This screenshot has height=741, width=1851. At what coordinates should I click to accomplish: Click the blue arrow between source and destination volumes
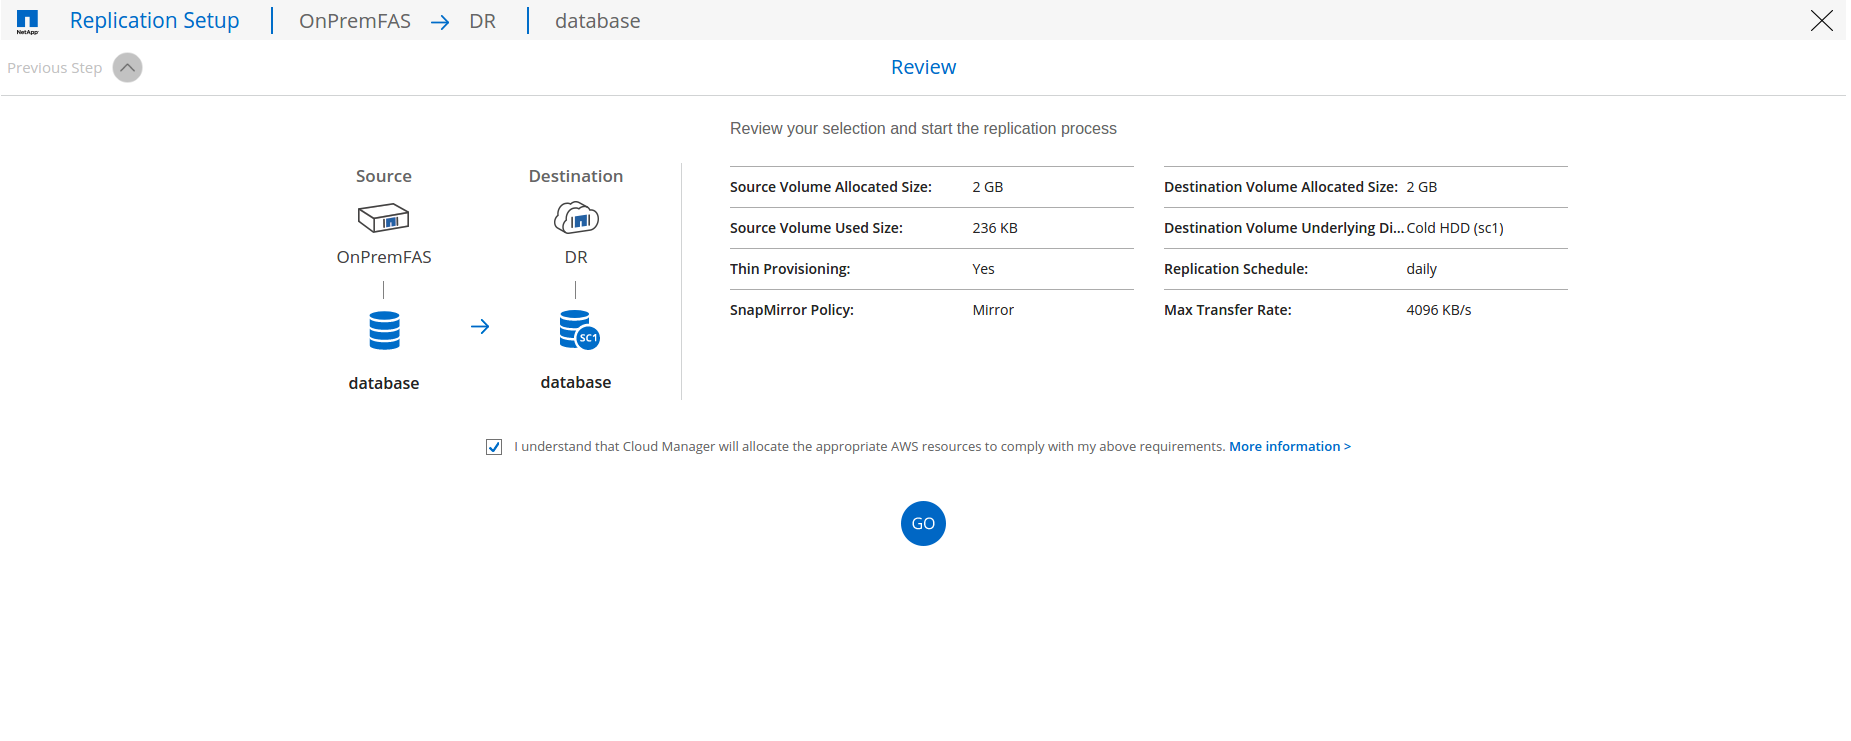(x=480, y=327)
